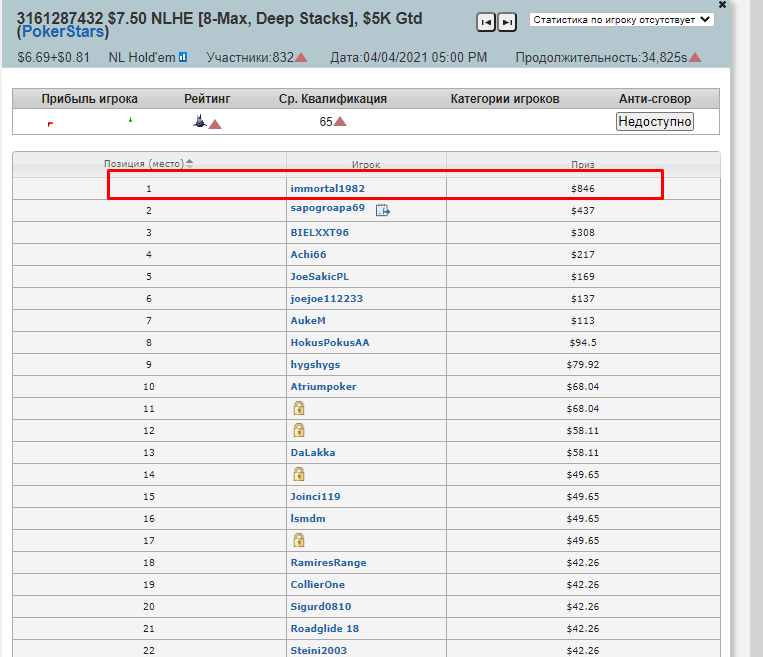Click the ship icon under Рейтинг

pos(200,121)
